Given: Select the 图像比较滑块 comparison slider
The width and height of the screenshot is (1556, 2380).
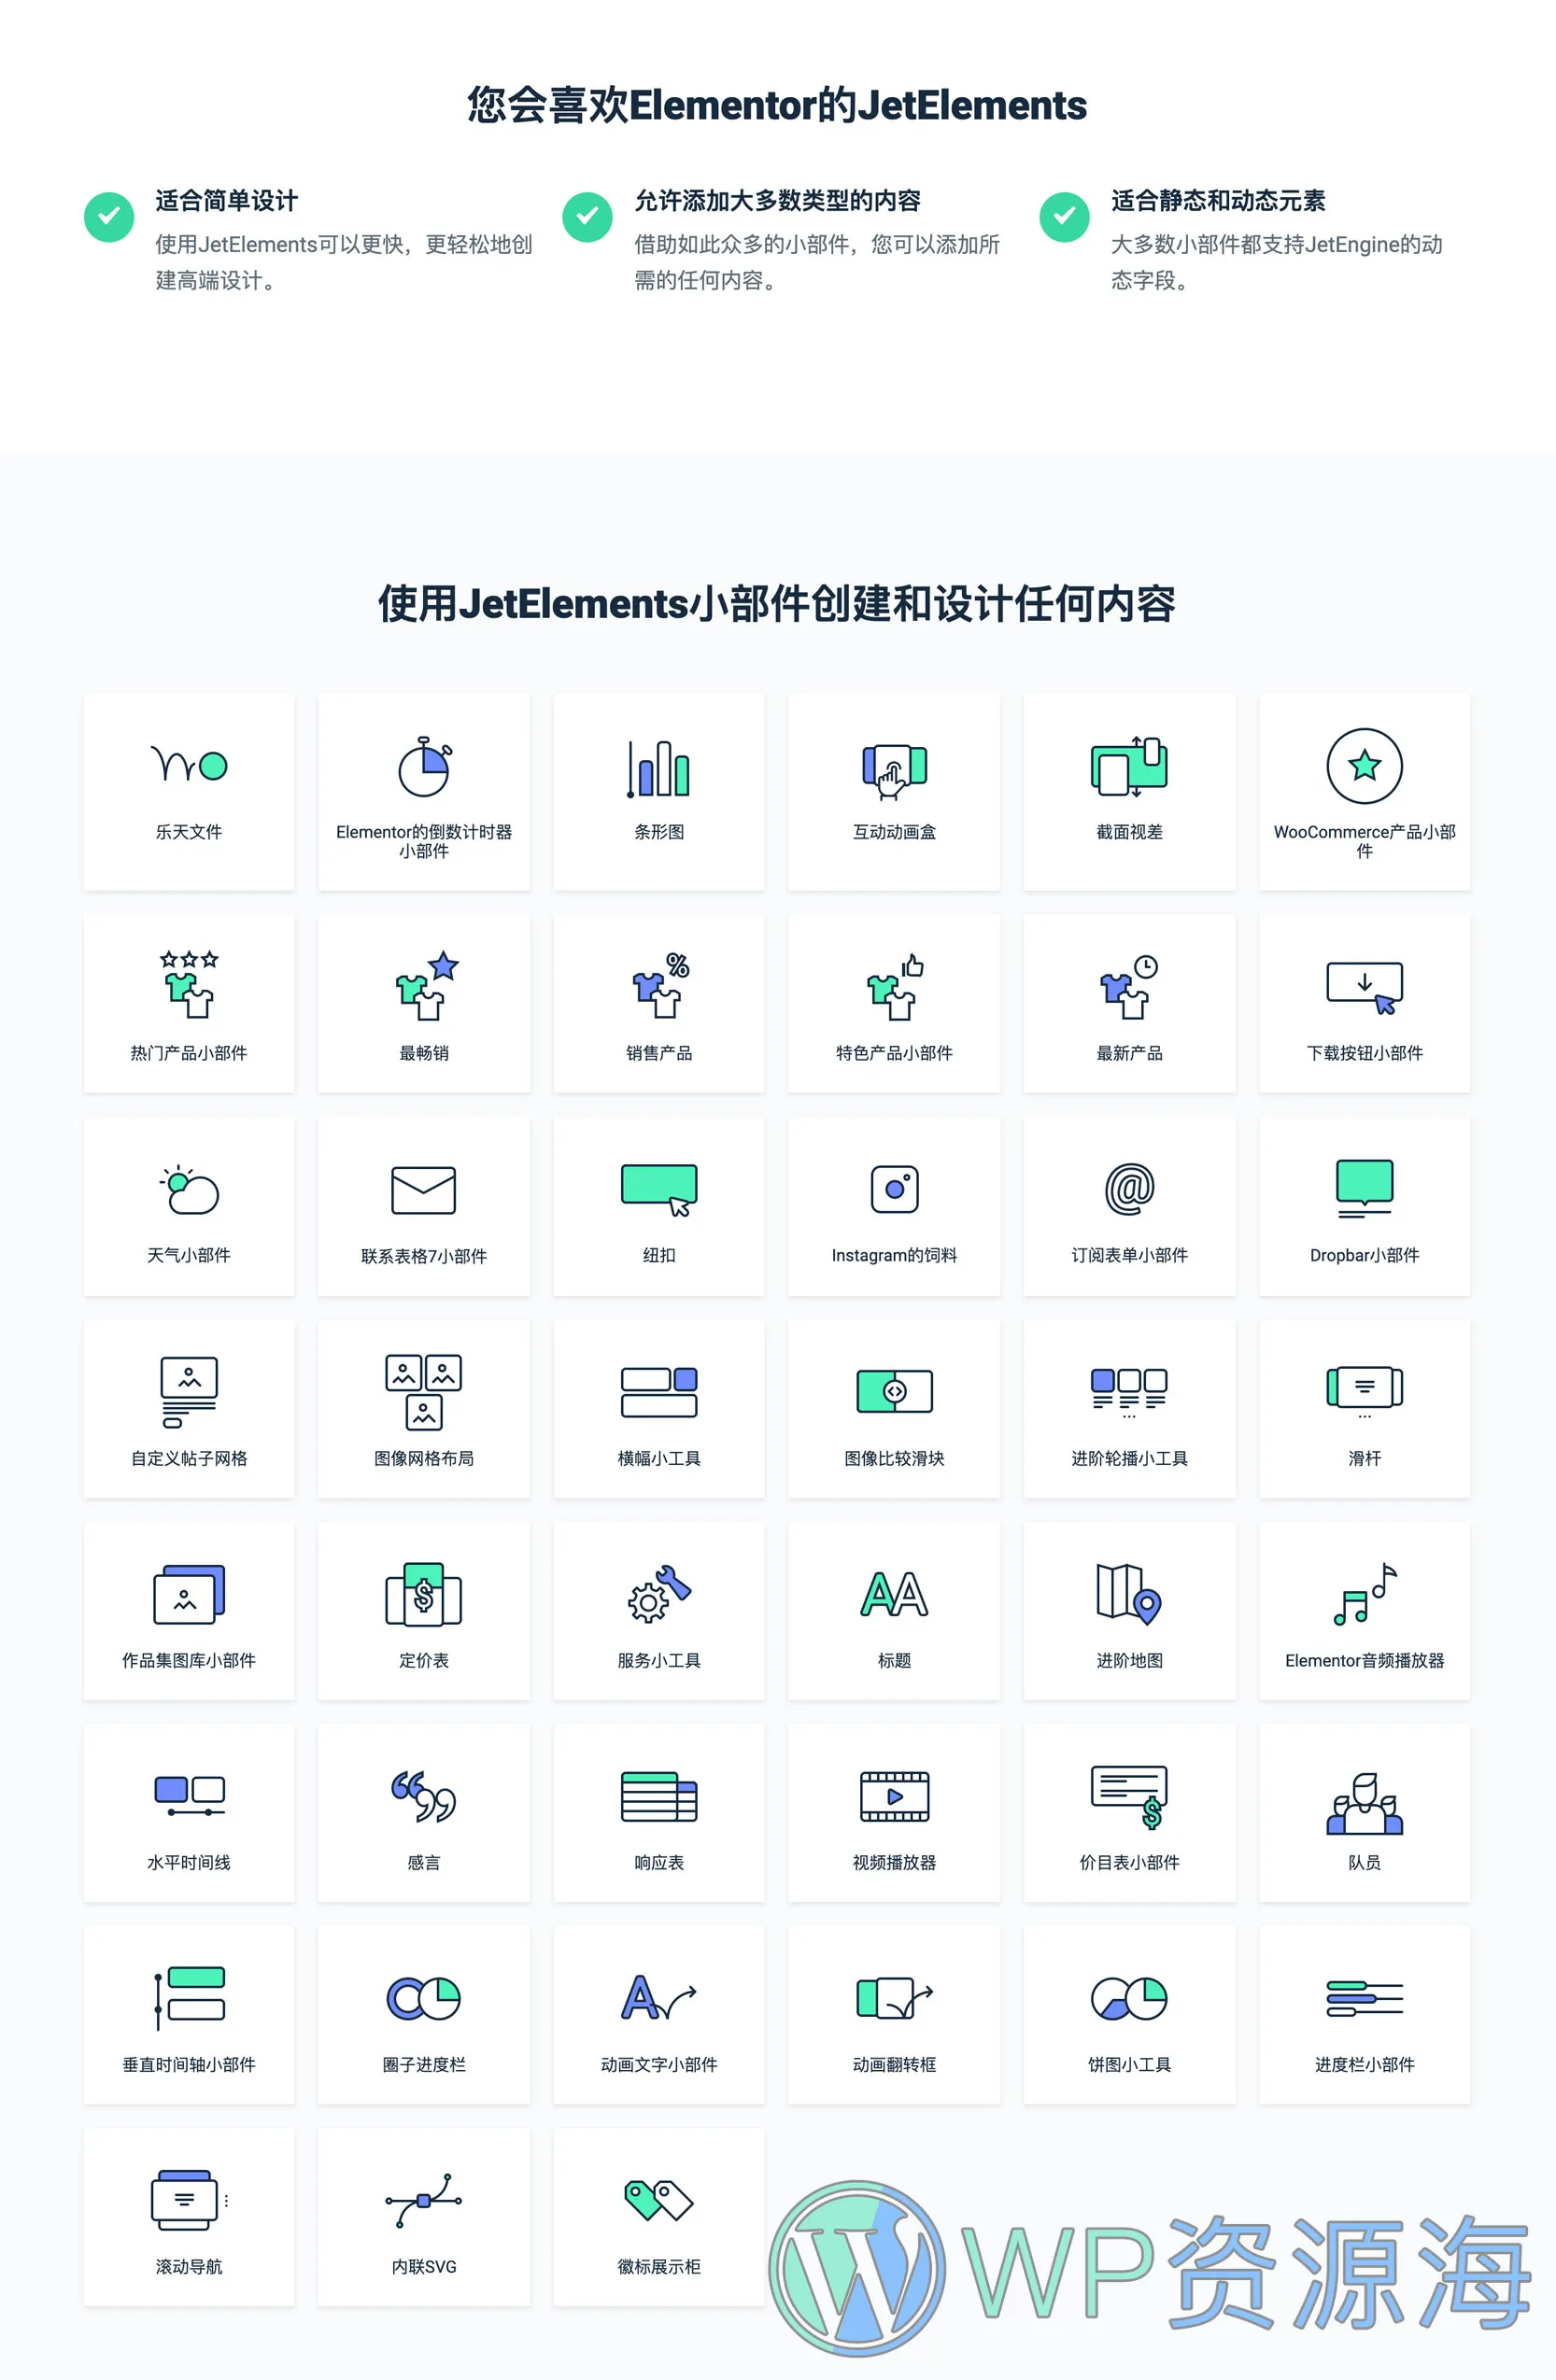Looking at the screenshot, I should click(894, 1408).
